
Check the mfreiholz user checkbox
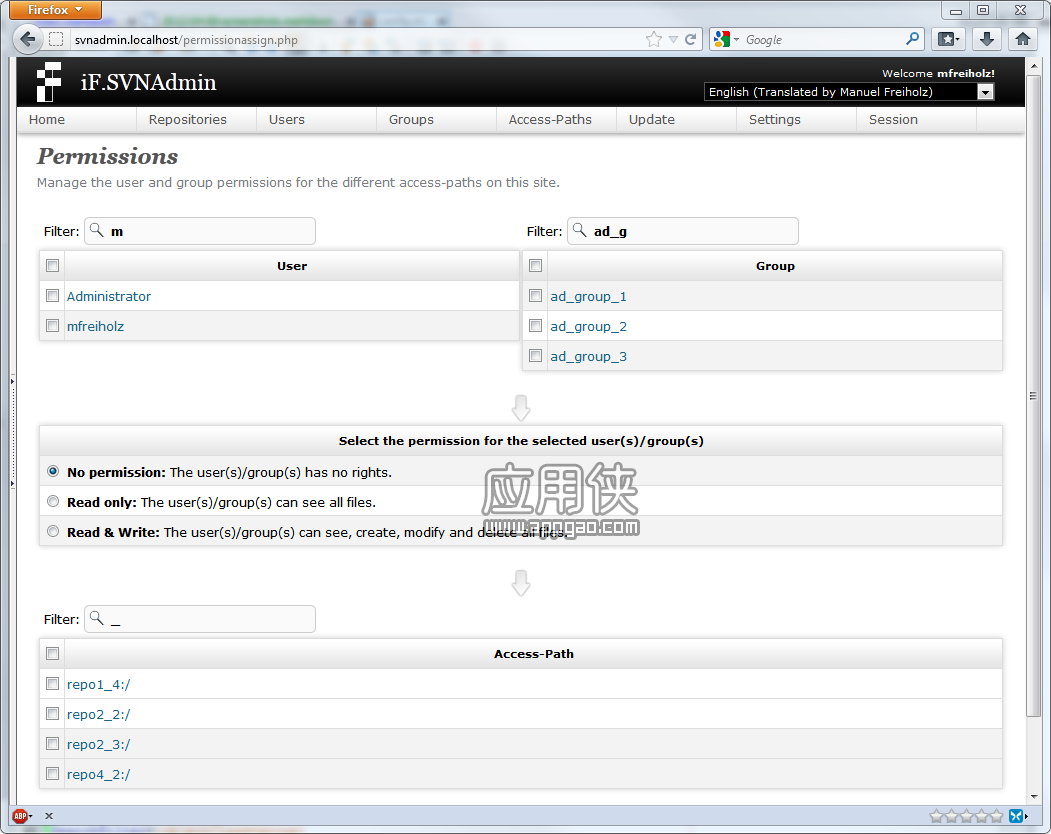[x=52, y=326]
